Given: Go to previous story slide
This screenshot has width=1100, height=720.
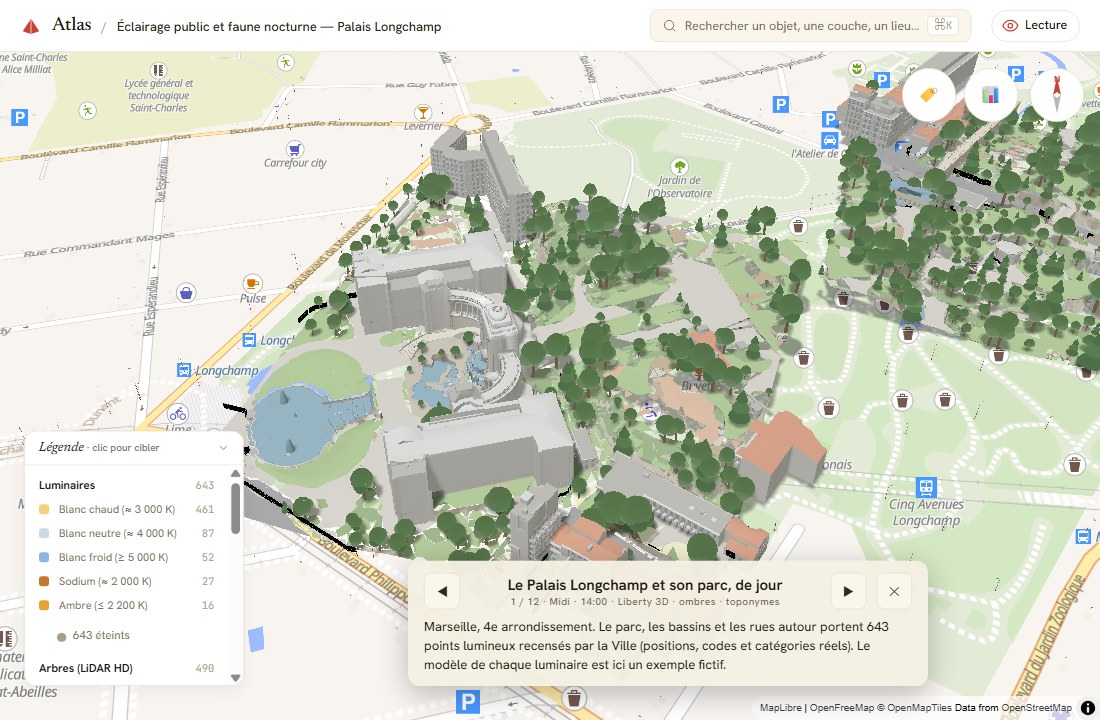Looking at the screenshot, I should (442, 591).
